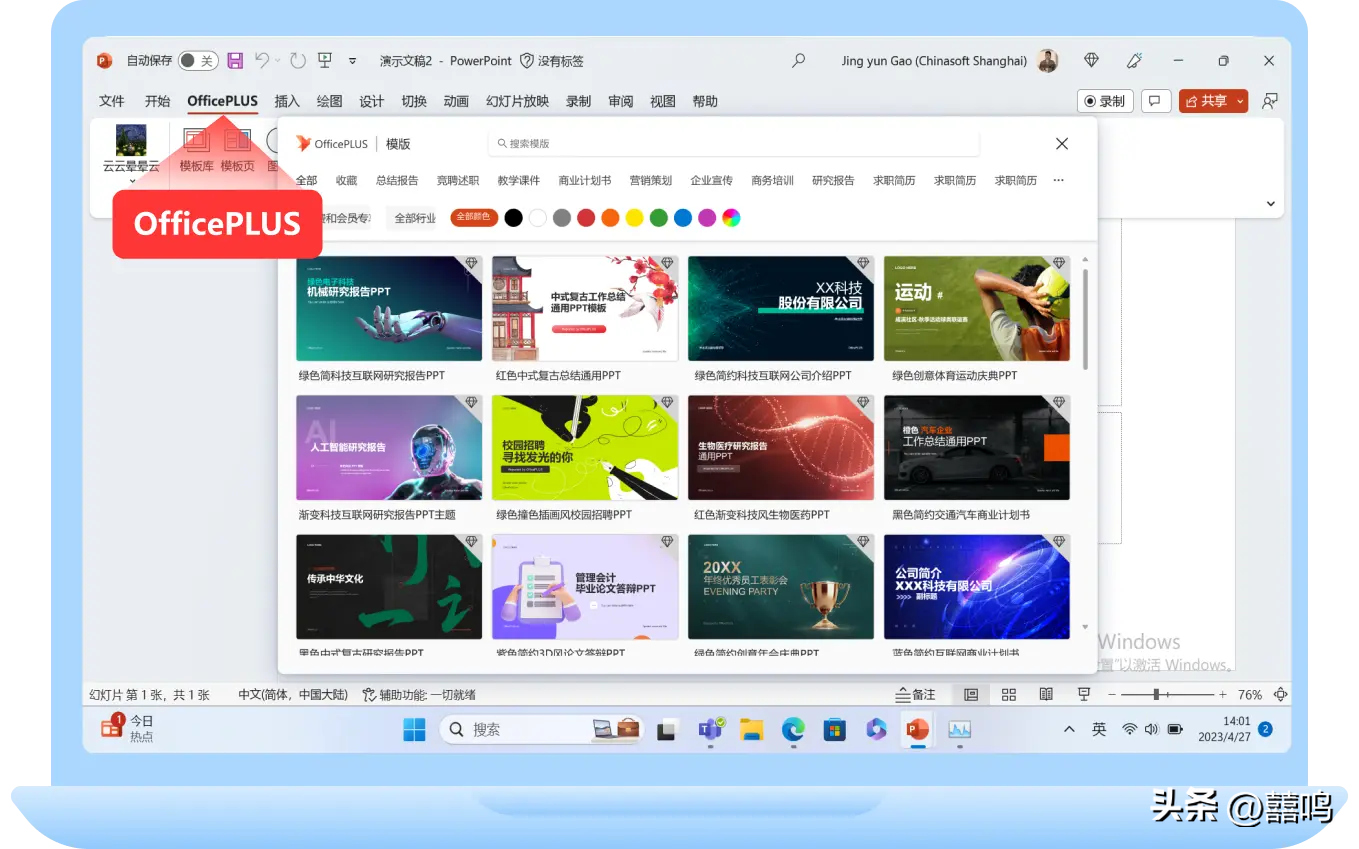Select the 红色中式复古总结通用PPT template thumbnail
The height and width of the screenshot is (849, 1359).
click(585, 308)
